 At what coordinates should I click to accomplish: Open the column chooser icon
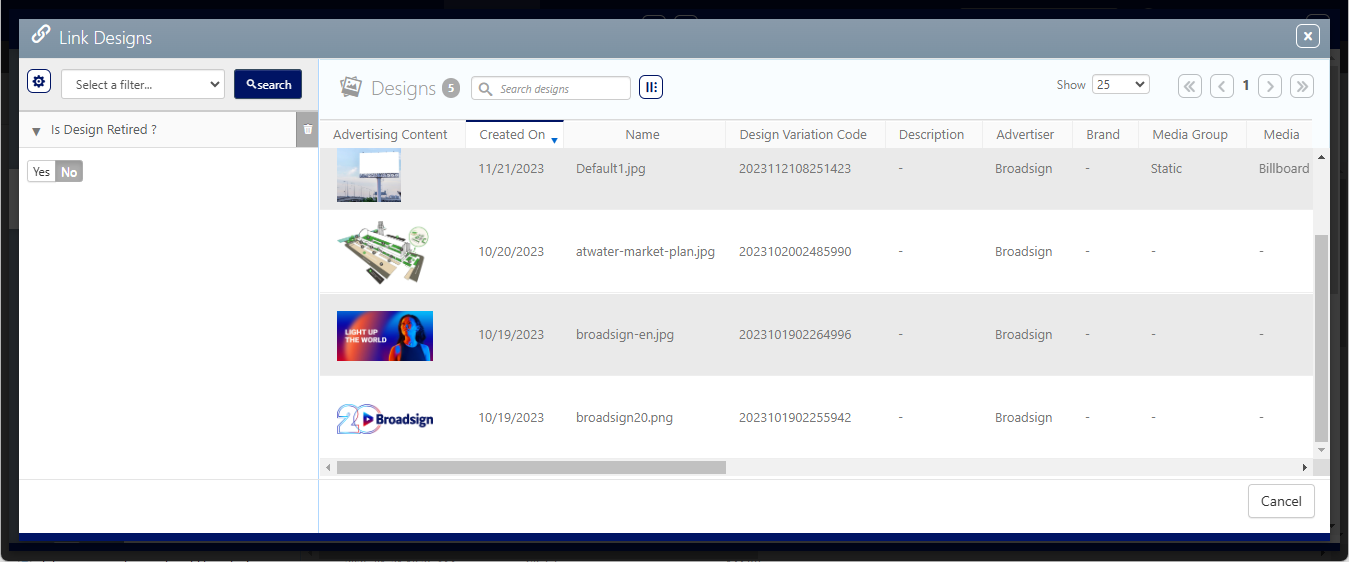click(x=651, y=88)
